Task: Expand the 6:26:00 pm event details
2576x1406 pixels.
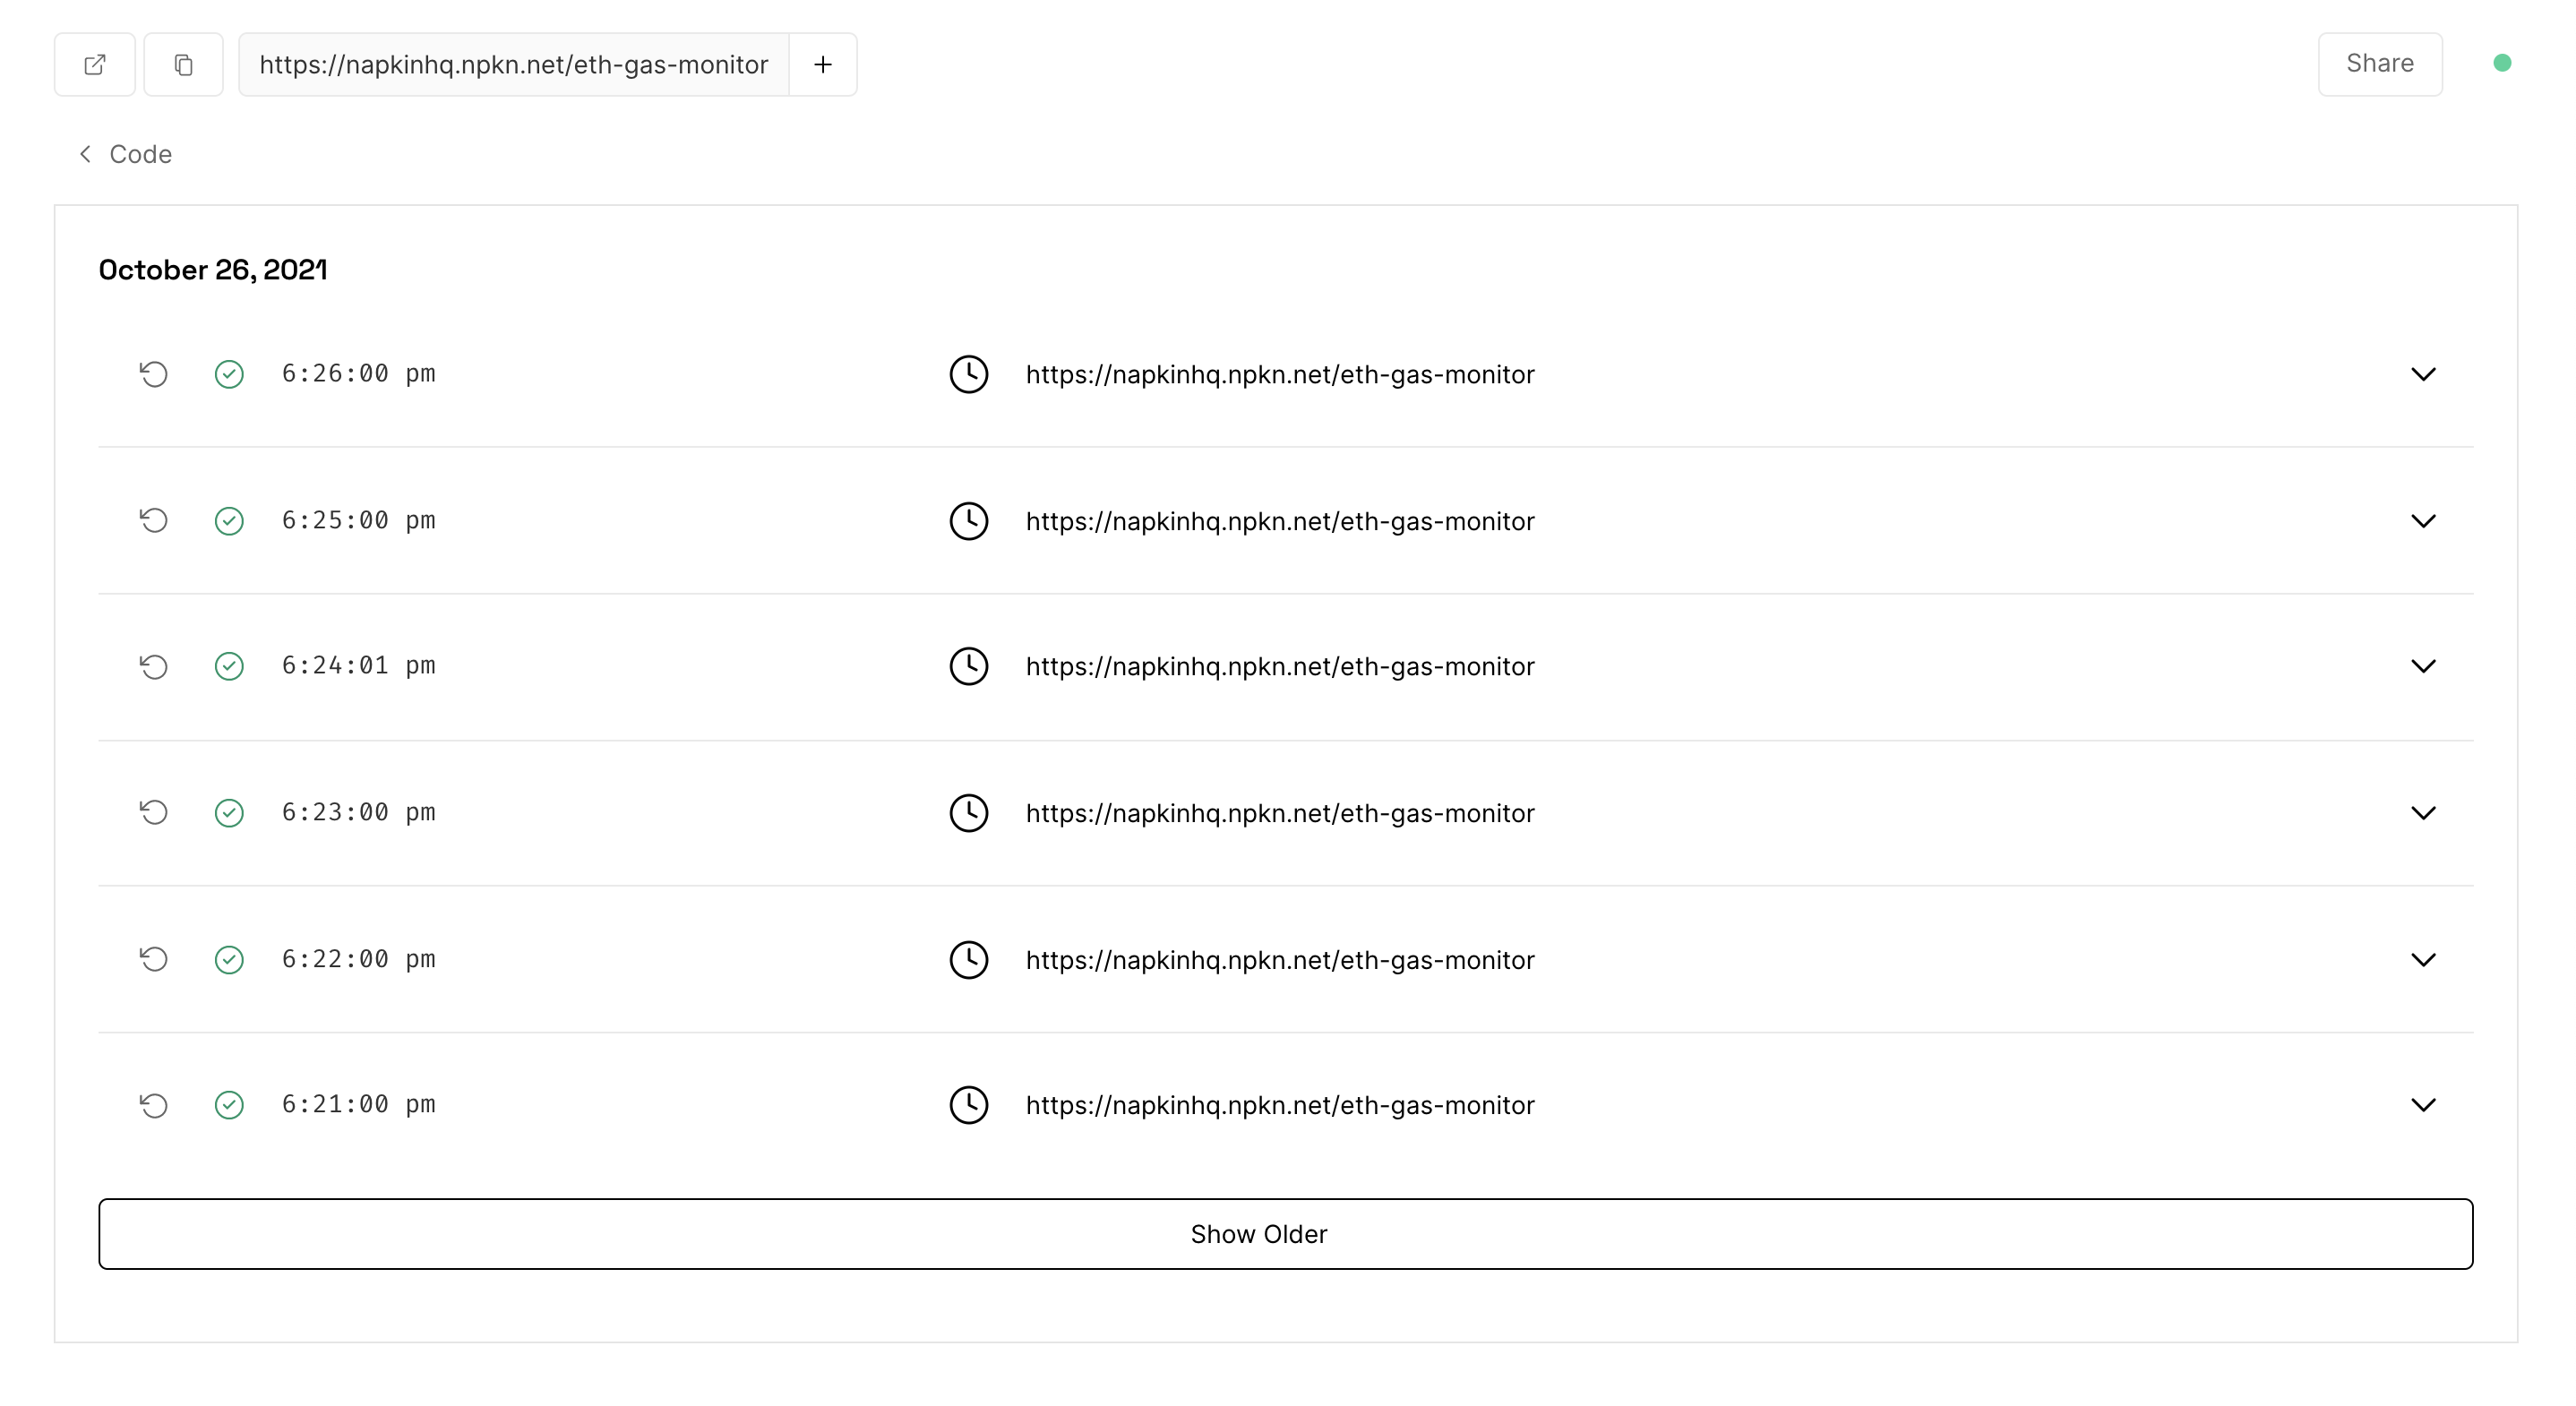Action: point(2422,374)
